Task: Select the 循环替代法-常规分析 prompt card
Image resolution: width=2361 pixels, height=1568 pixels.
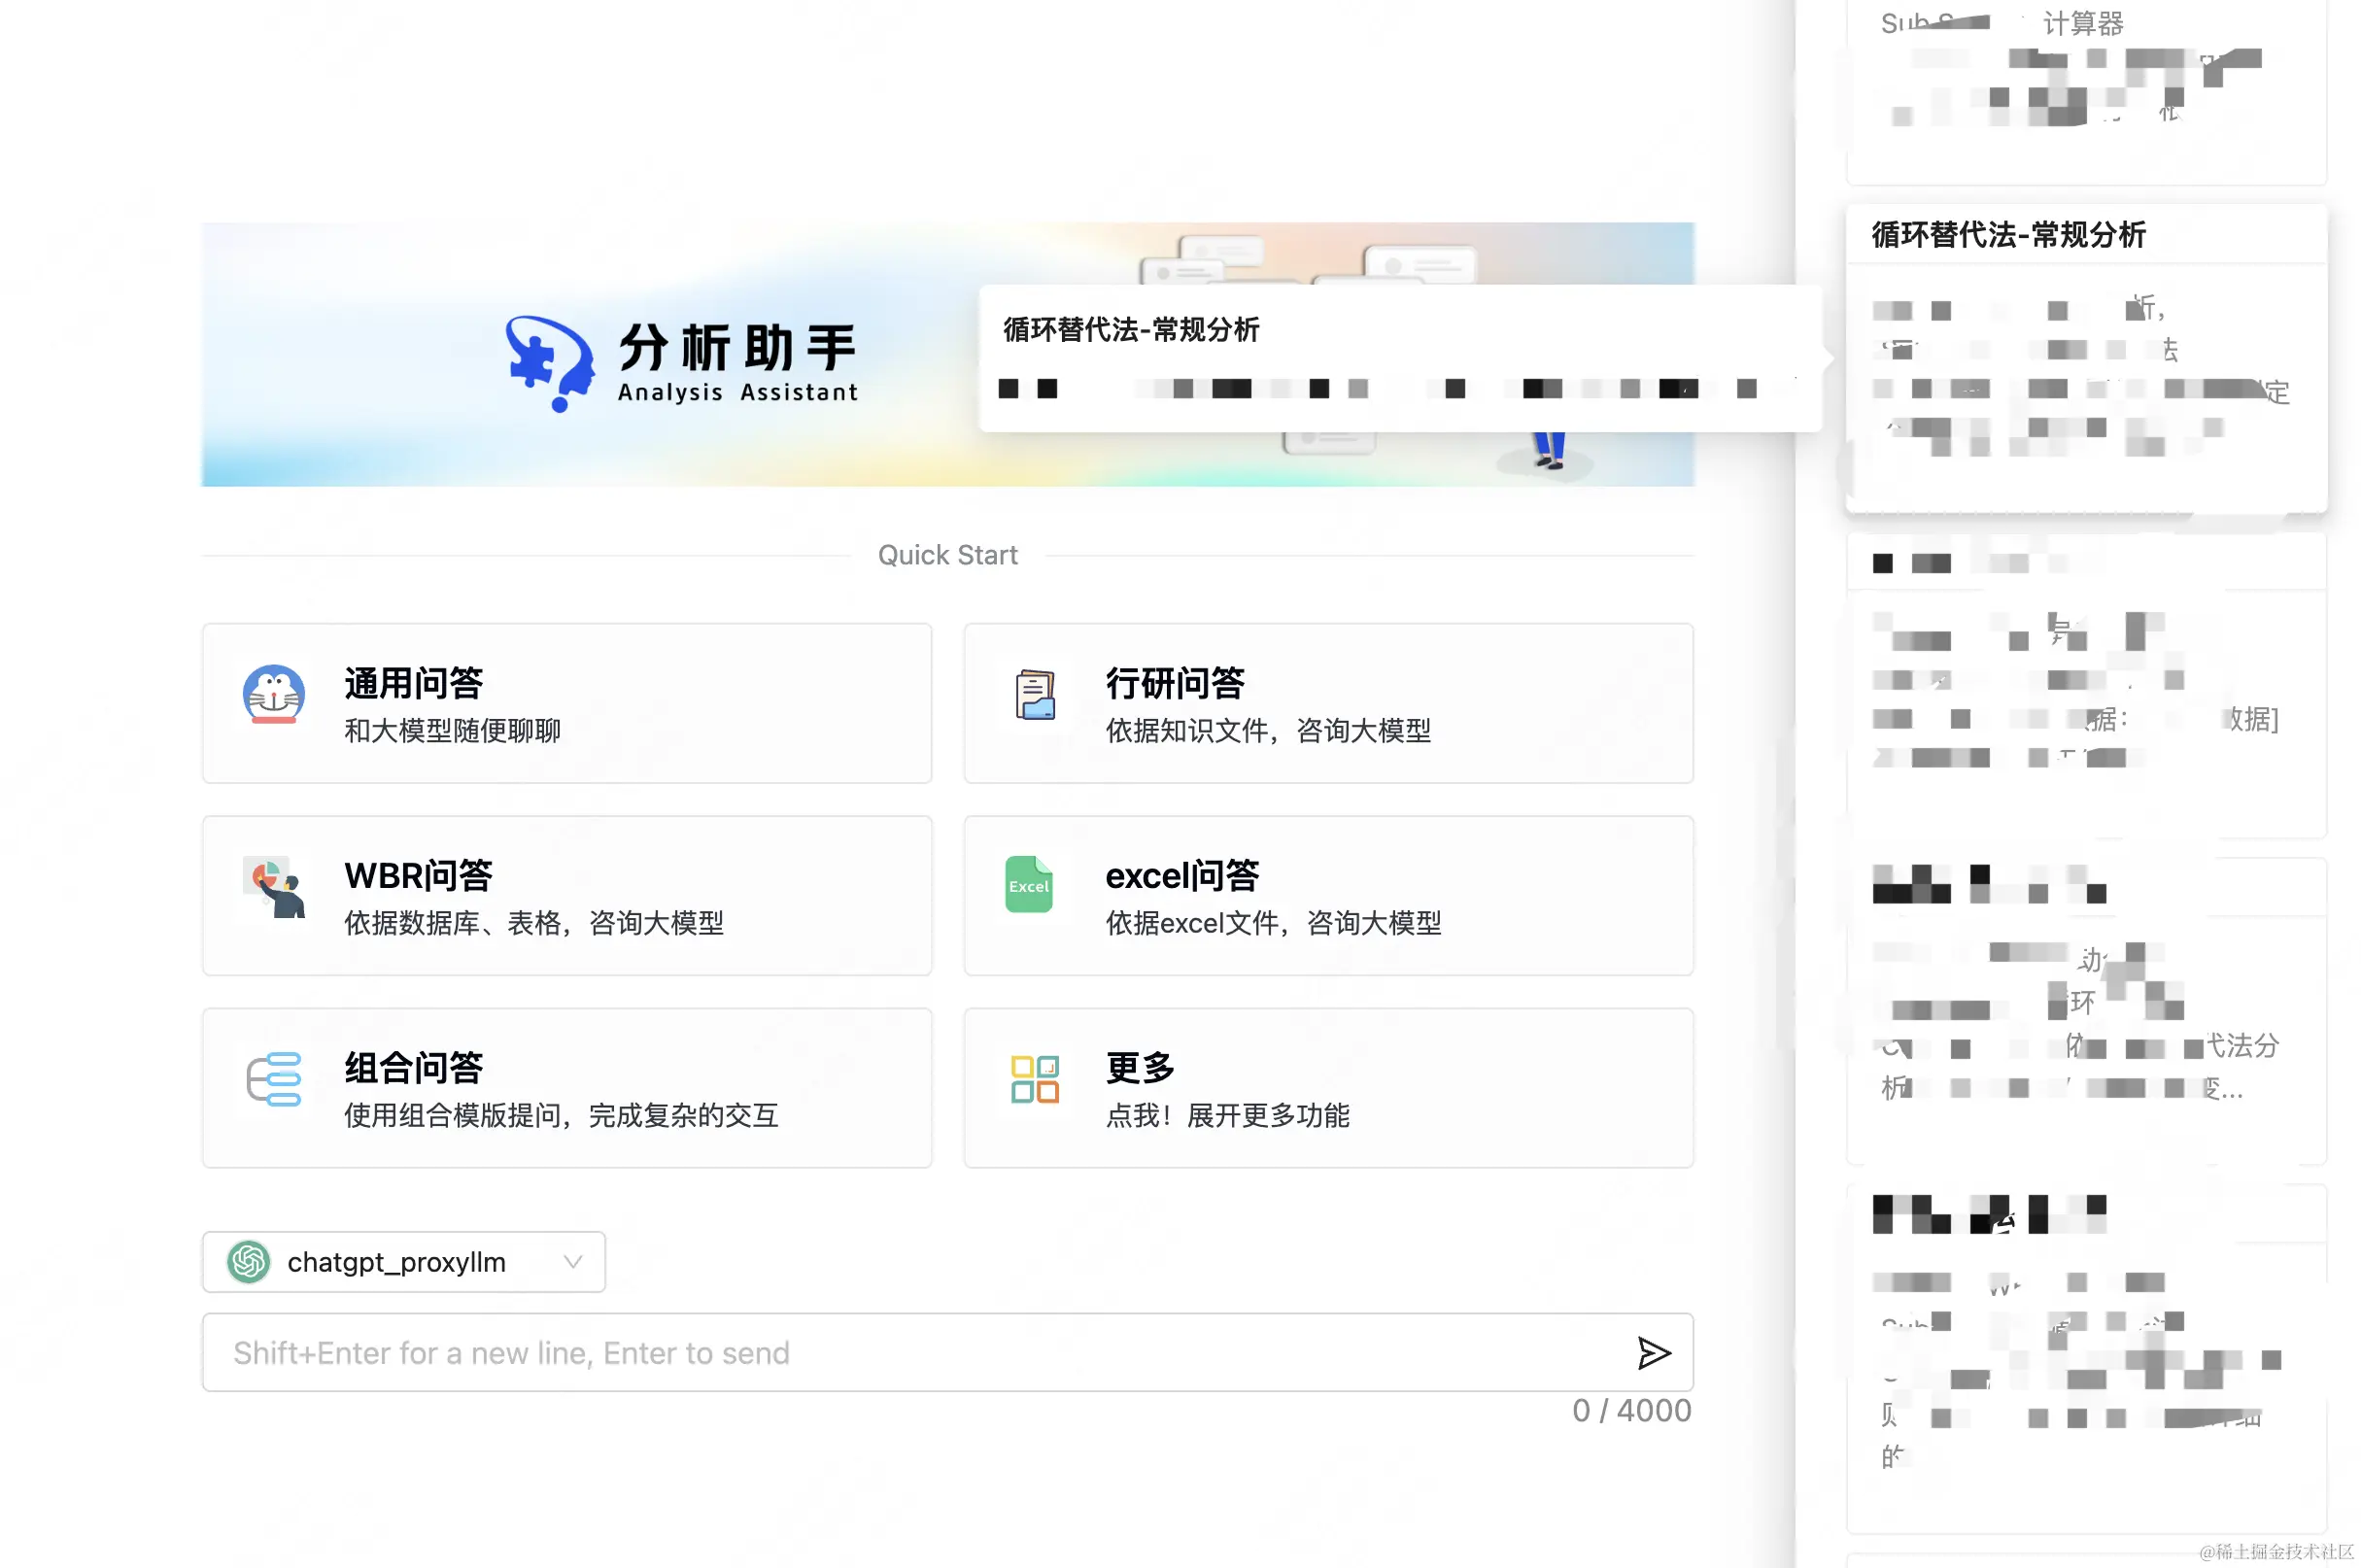Action: [x=2085, y=360]
